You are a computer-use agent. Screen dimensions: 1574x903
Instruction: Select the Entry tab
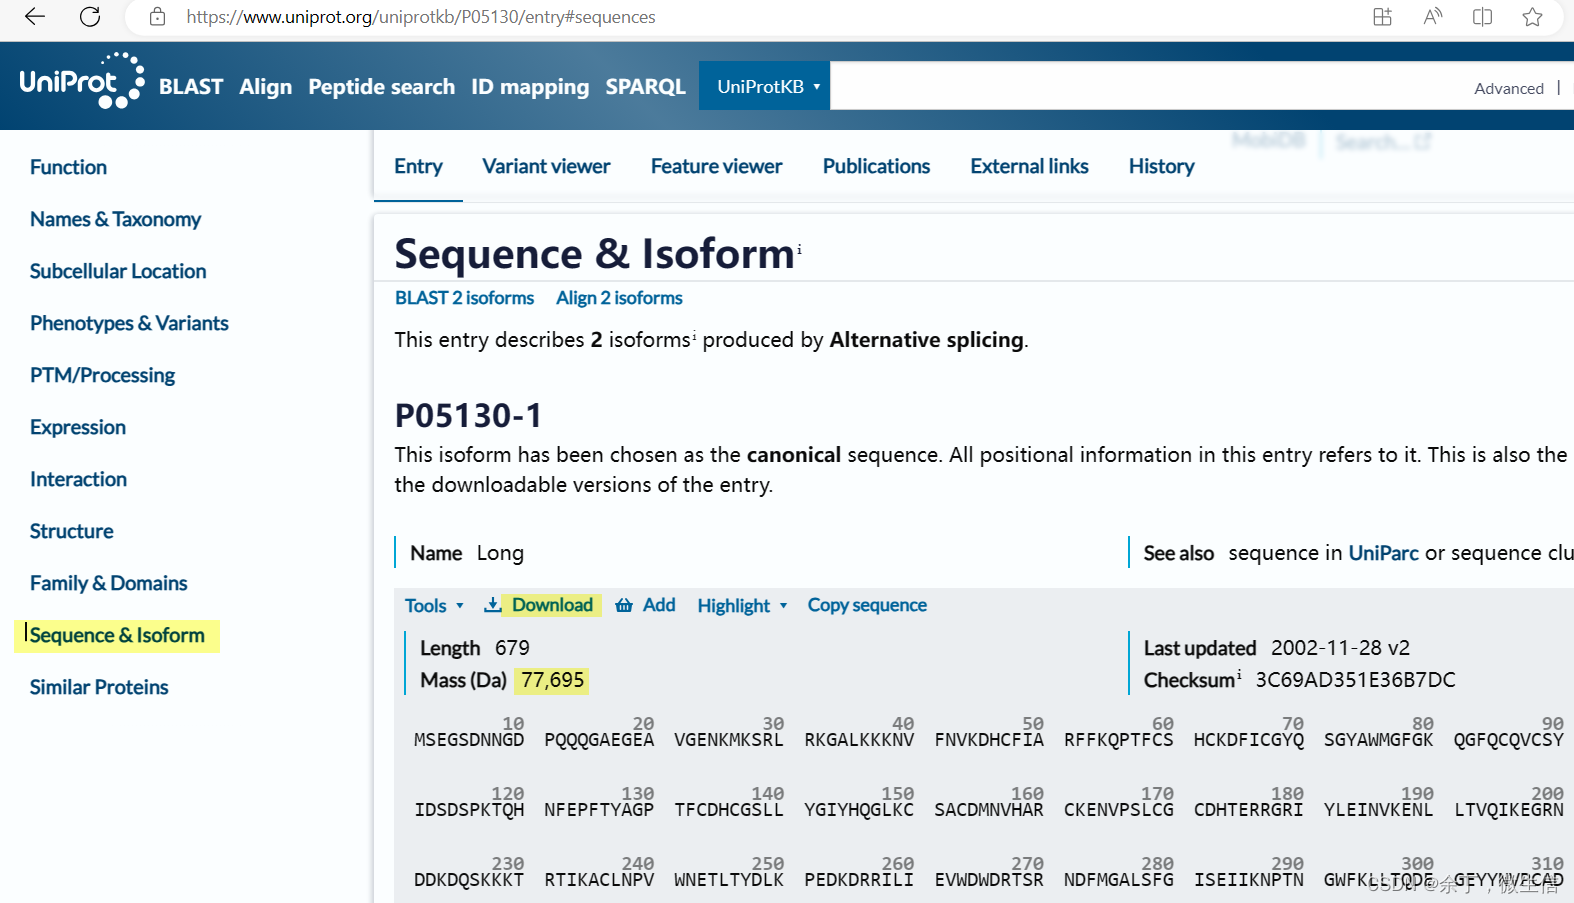(x=418, y=166)
